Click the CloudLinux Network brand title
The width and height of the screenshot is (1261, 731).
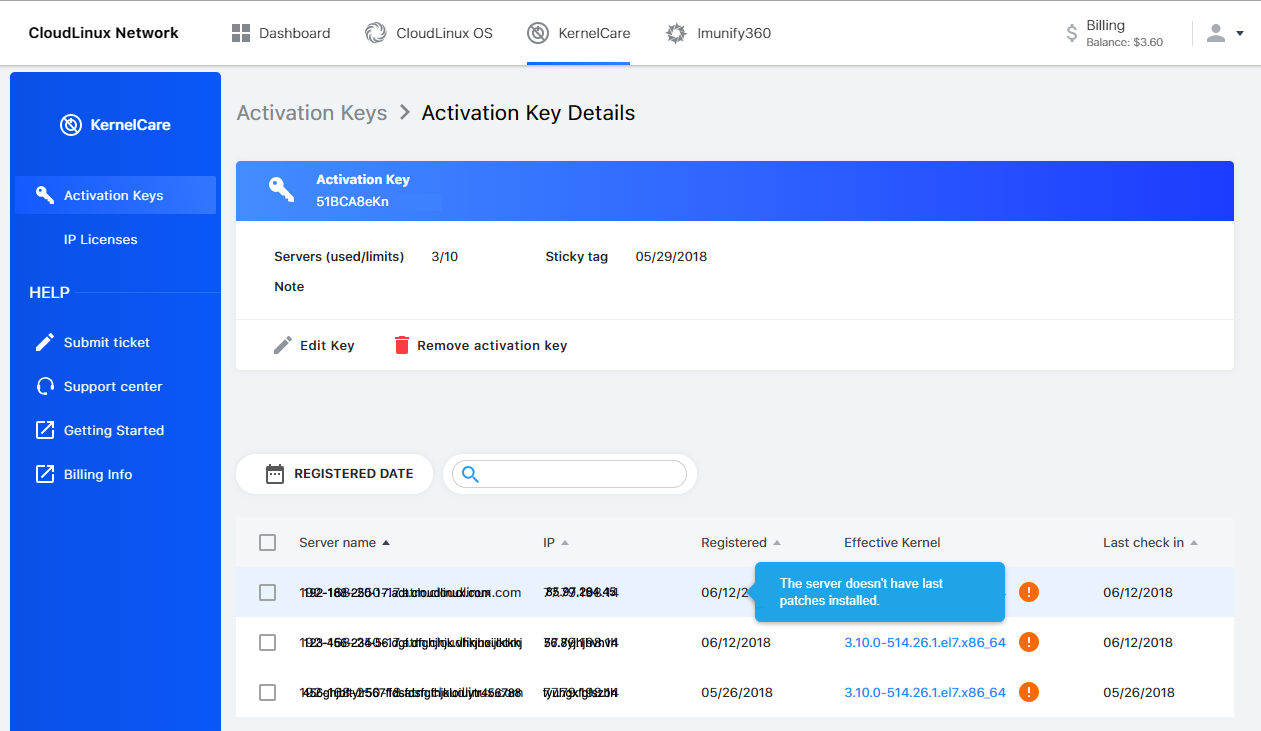pyautogui.click(x=104, y=33)
